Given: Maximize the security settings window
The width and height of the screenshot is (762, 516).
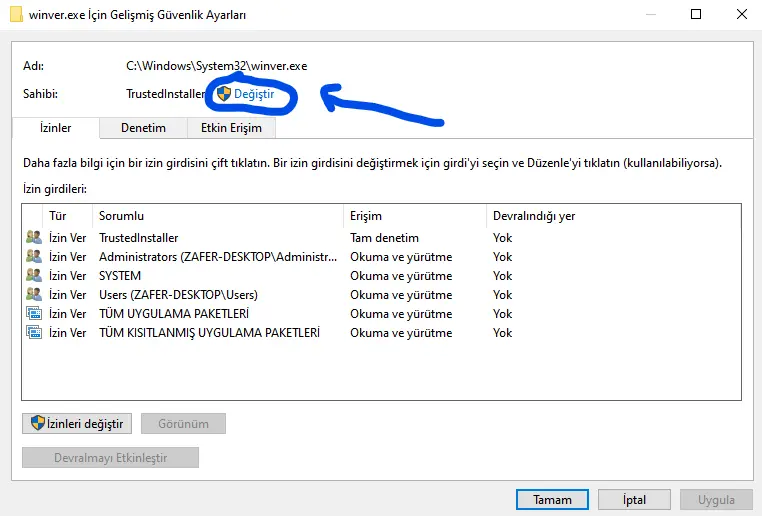Looking at the screenshot, I should coord(696,14).
